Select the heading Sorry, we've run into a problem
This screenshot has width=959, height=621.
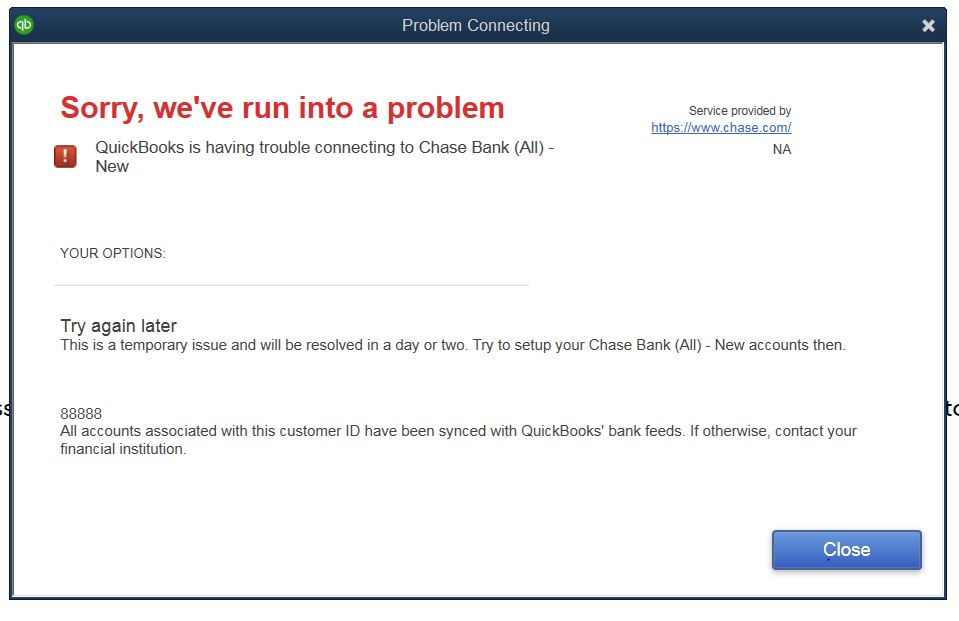(x=282, y=107)
